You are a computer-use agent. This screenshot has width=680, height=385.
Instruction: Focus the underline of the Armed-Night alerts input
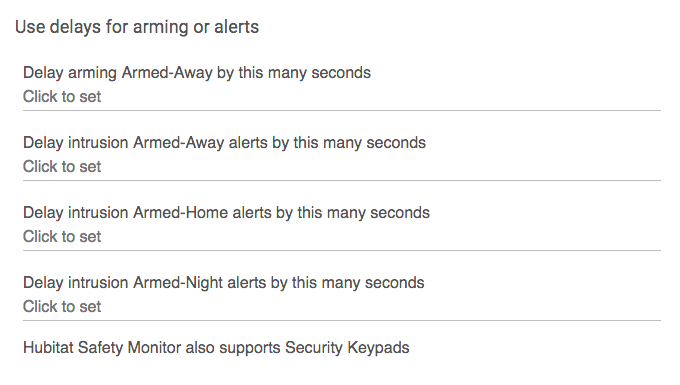pos(342,320)
